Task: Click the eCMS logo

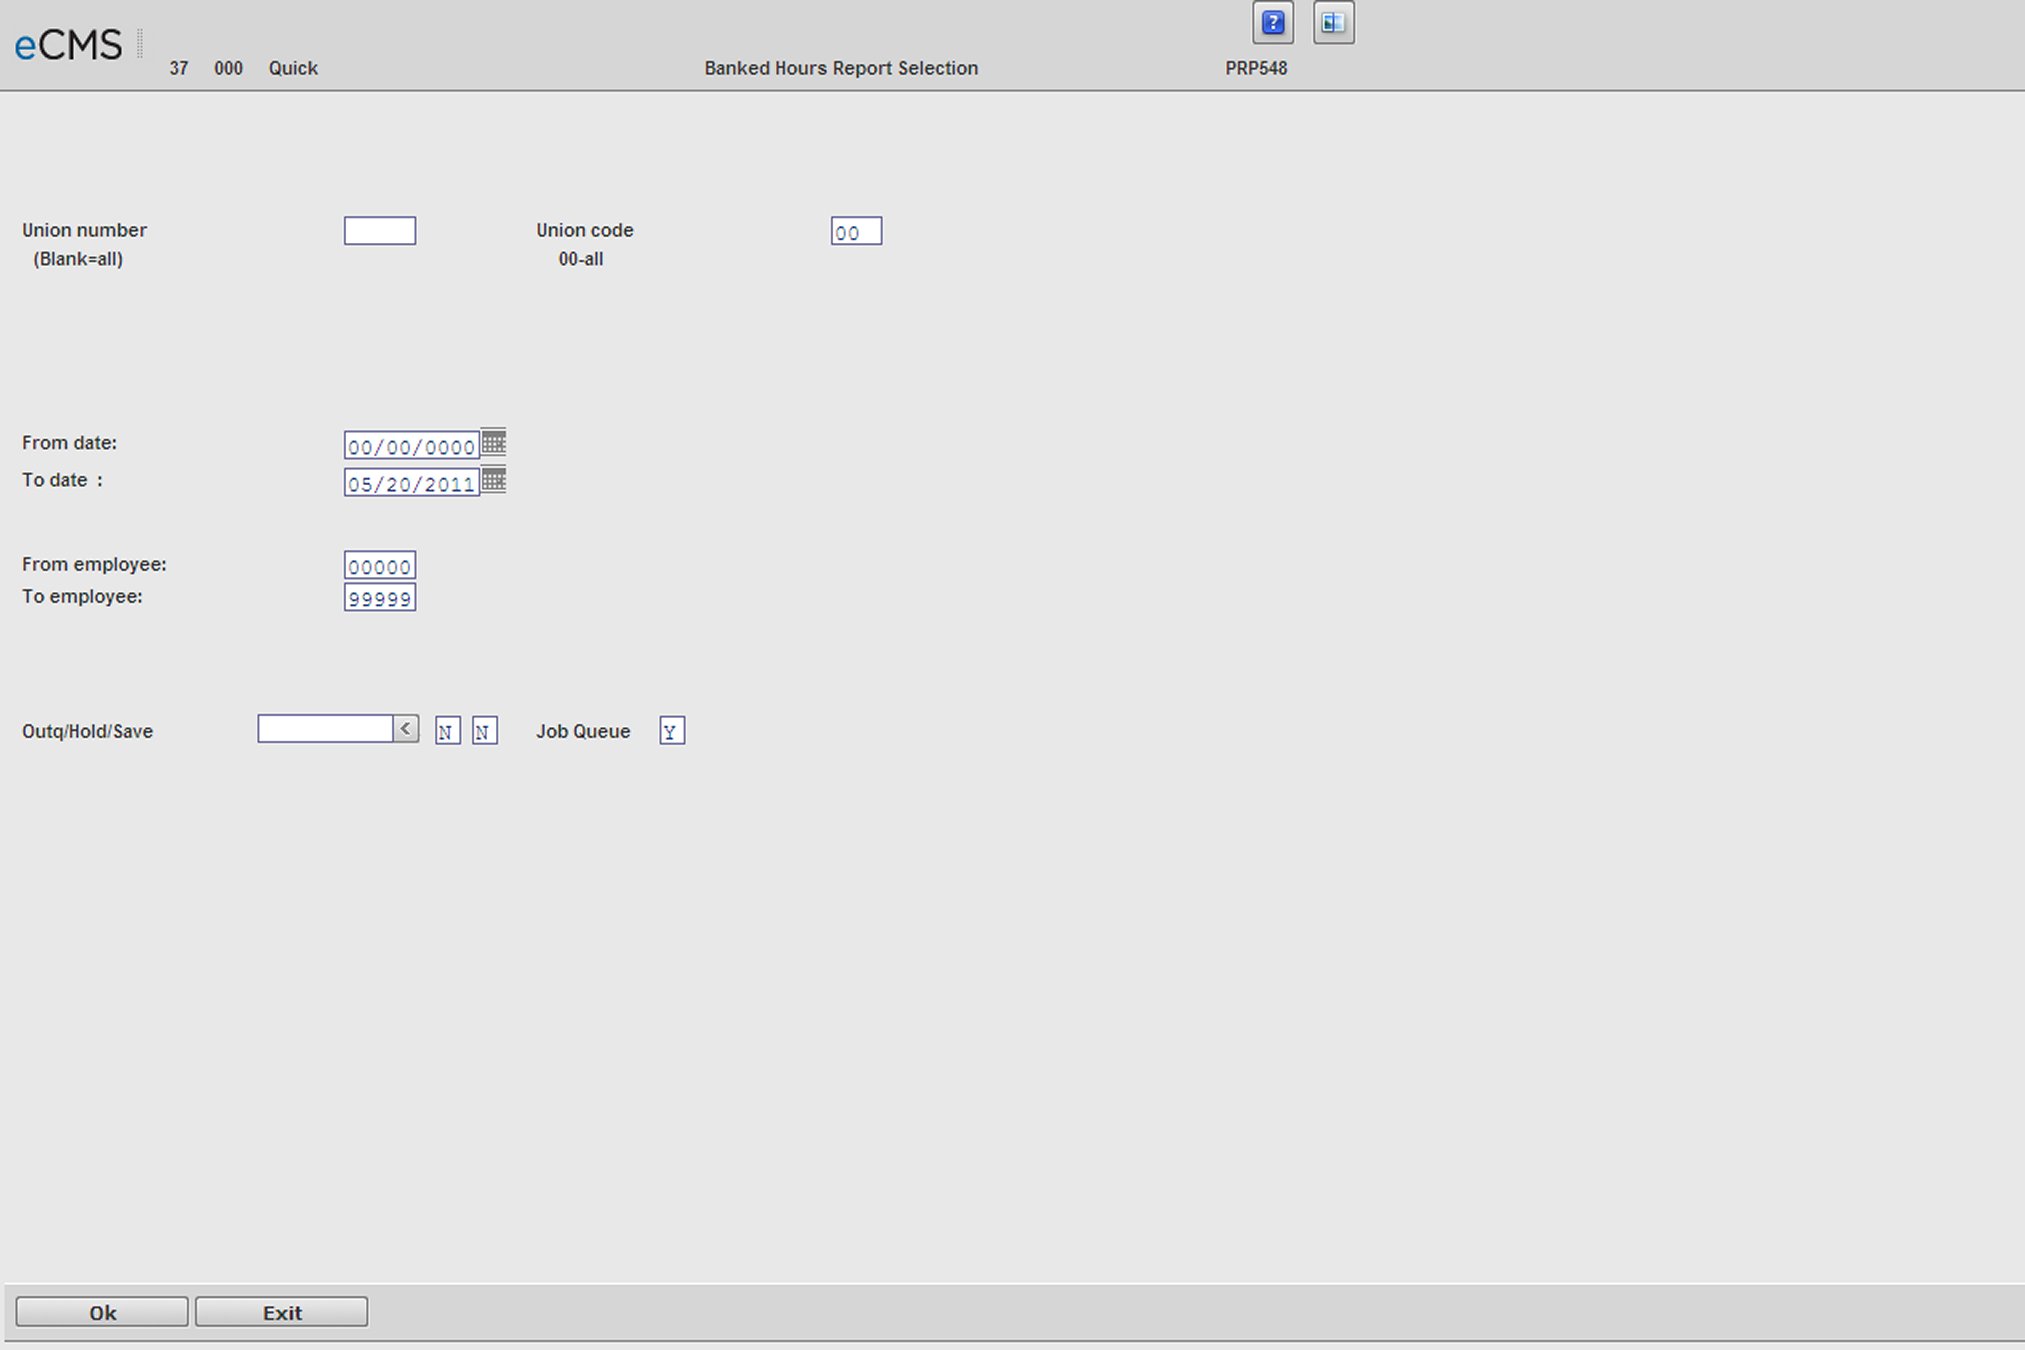Action: coord(68,45)
